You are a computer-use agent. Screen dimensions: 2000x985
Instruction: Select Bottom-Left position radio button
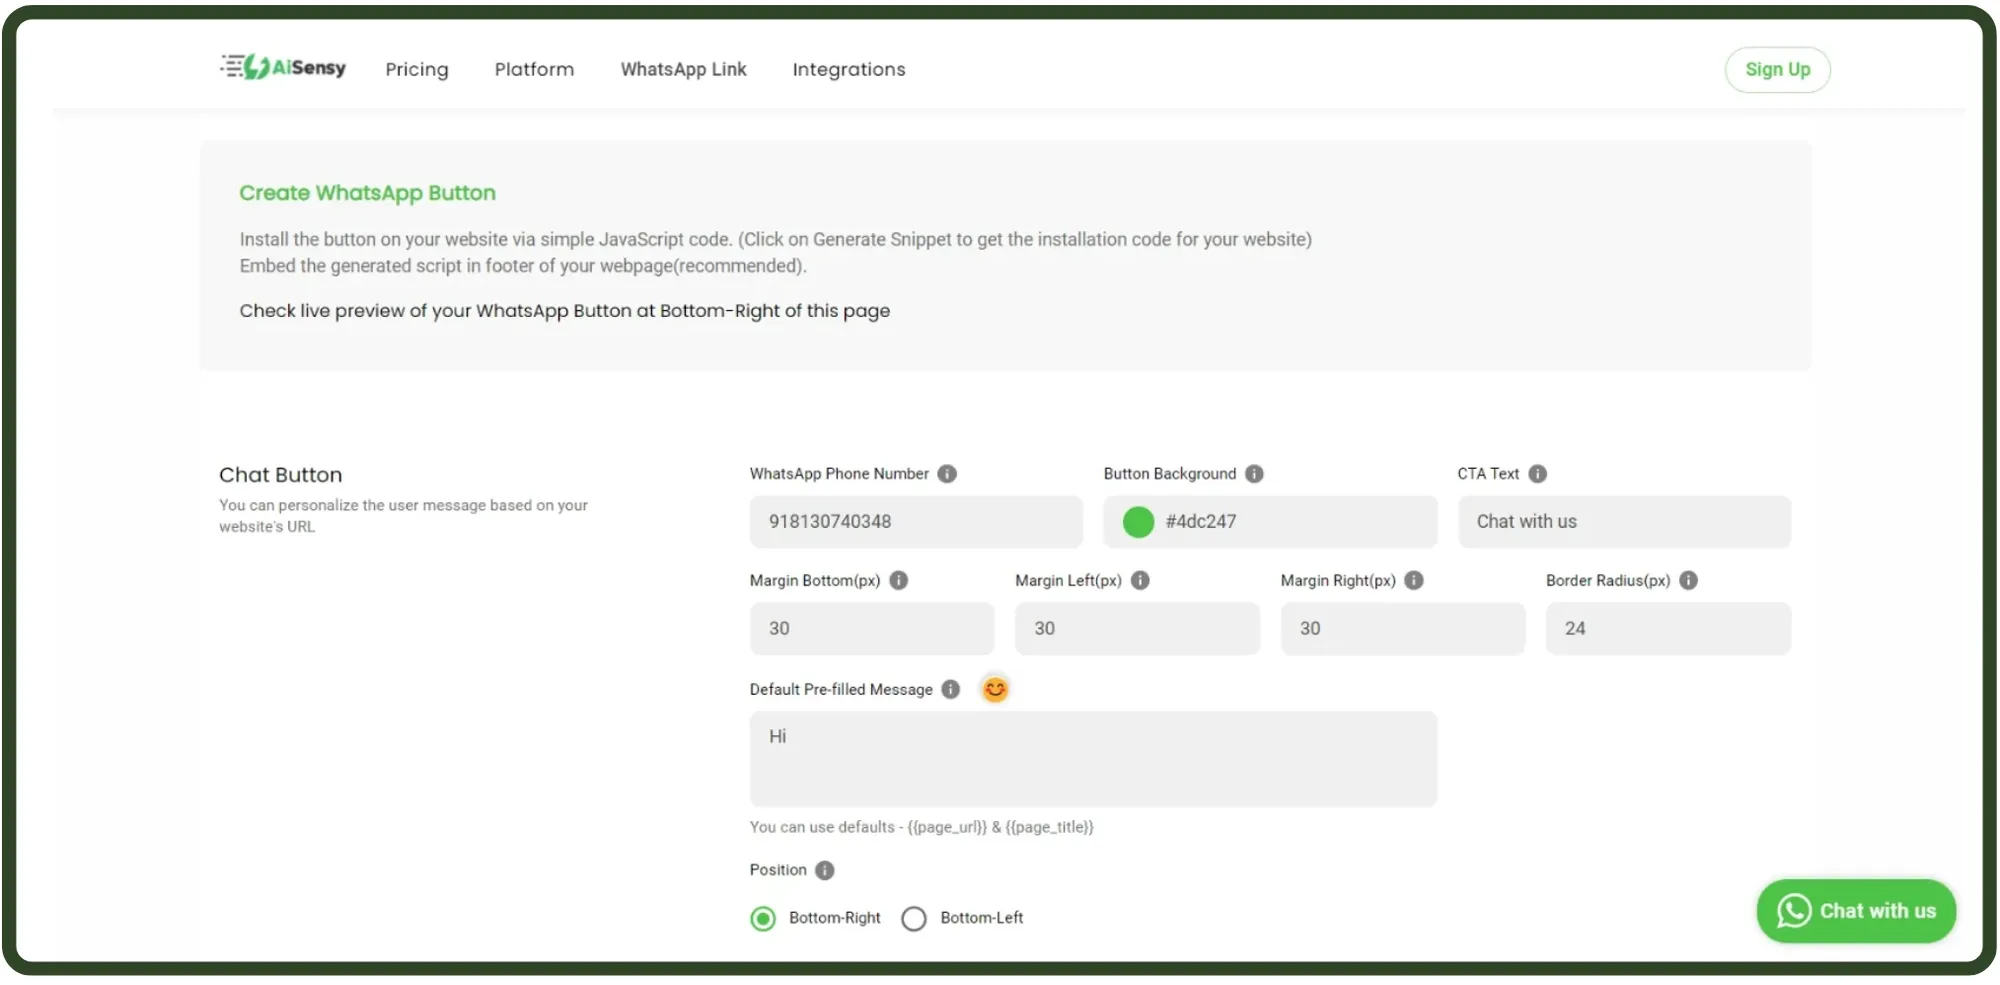(914, 918)
